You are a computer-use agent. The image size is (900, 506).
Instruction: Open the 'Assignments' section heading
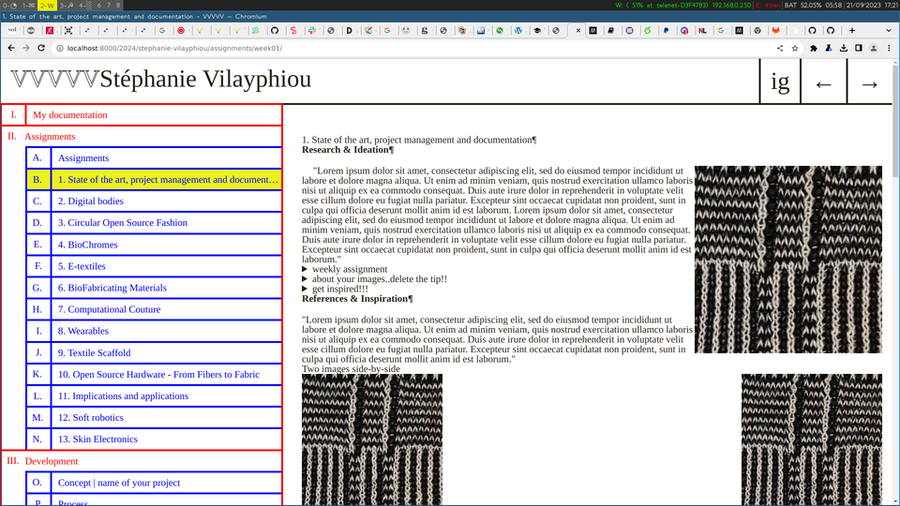point(49,137)
